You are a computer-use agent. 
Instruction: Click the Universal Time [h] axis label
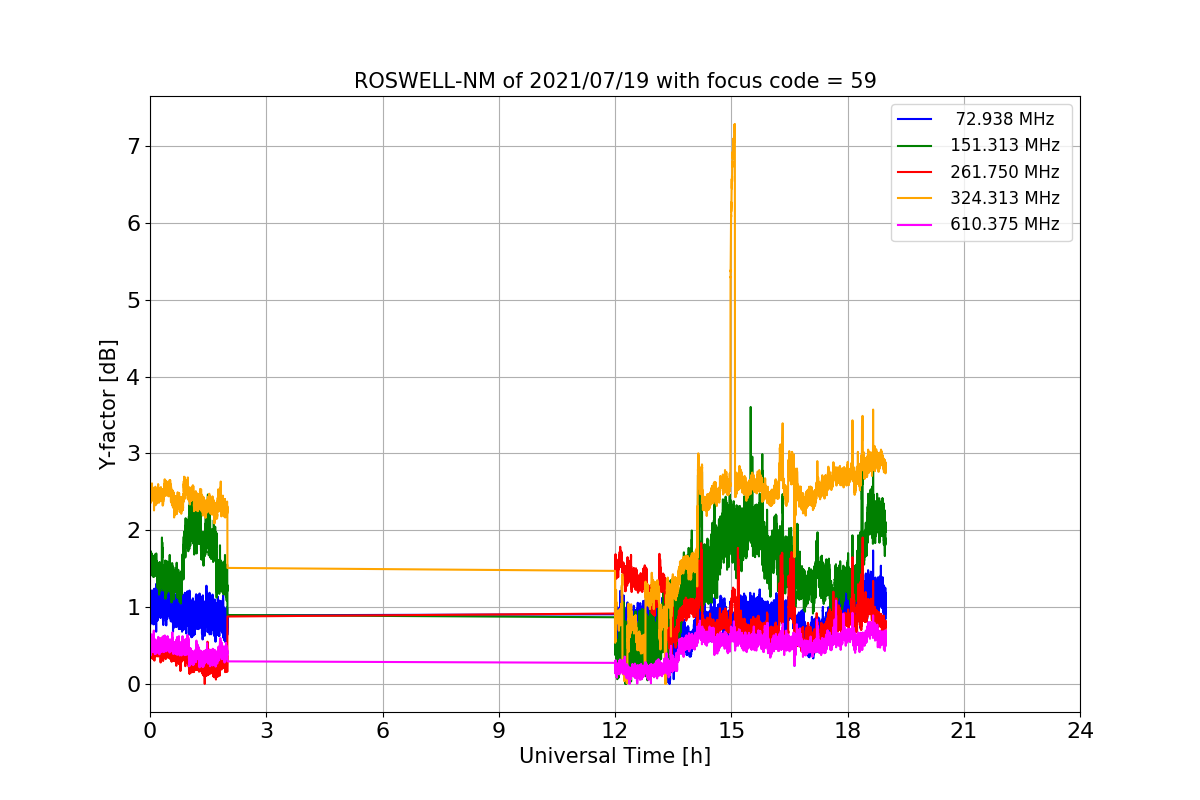pyautogui.click(x=615, y=757)
